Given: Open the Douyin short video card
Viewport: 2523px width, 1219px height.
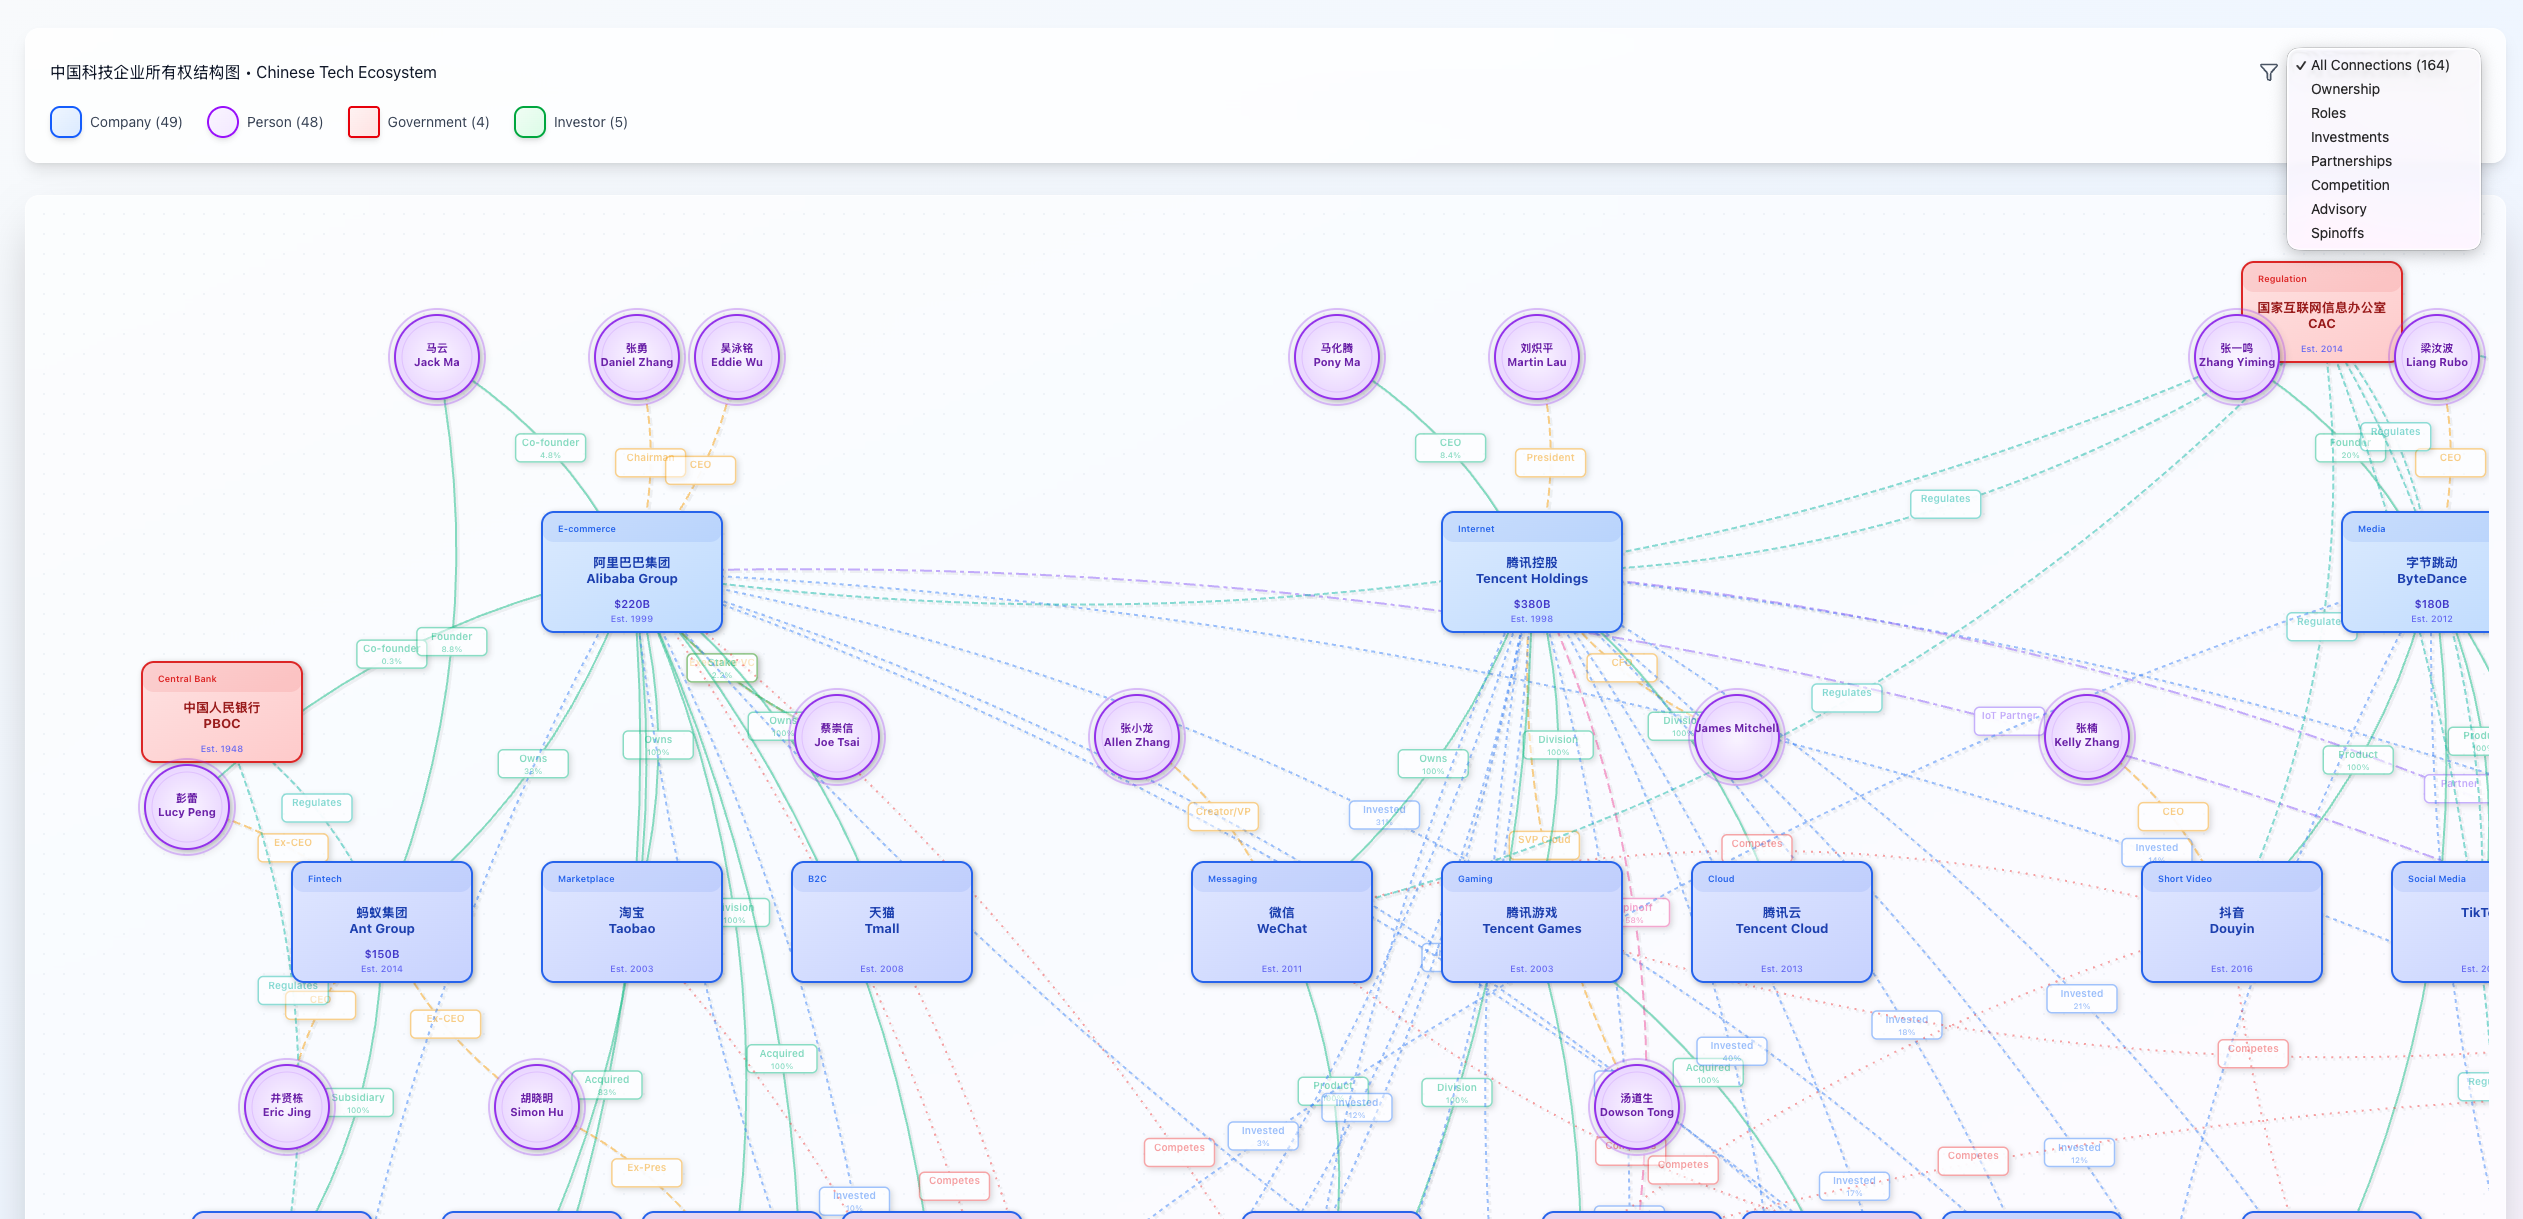Looking at the screenshot, I should click(2232, 922).
